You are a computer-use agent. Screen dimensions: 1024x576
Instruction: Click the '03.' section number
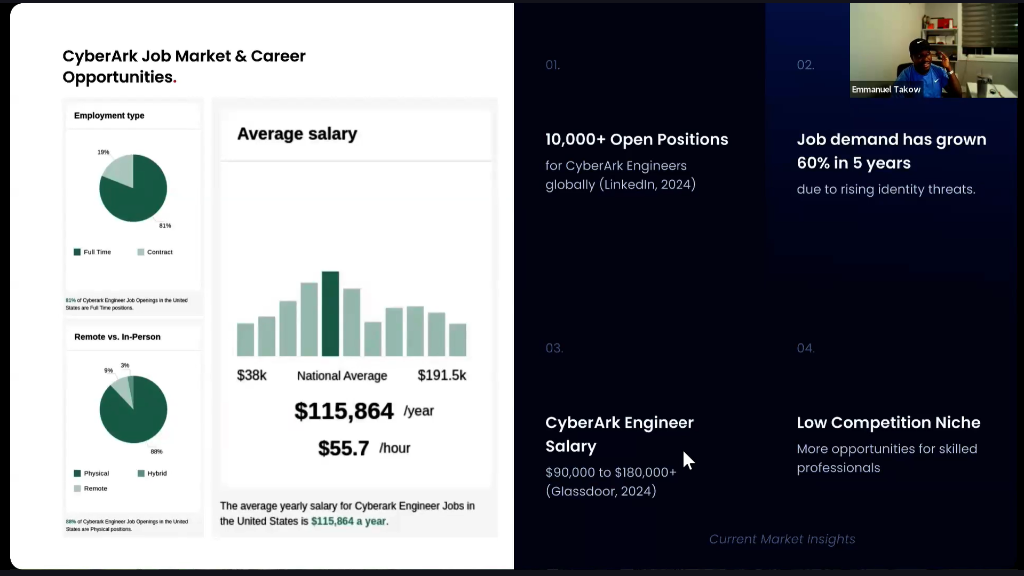(x=554, y=348)
